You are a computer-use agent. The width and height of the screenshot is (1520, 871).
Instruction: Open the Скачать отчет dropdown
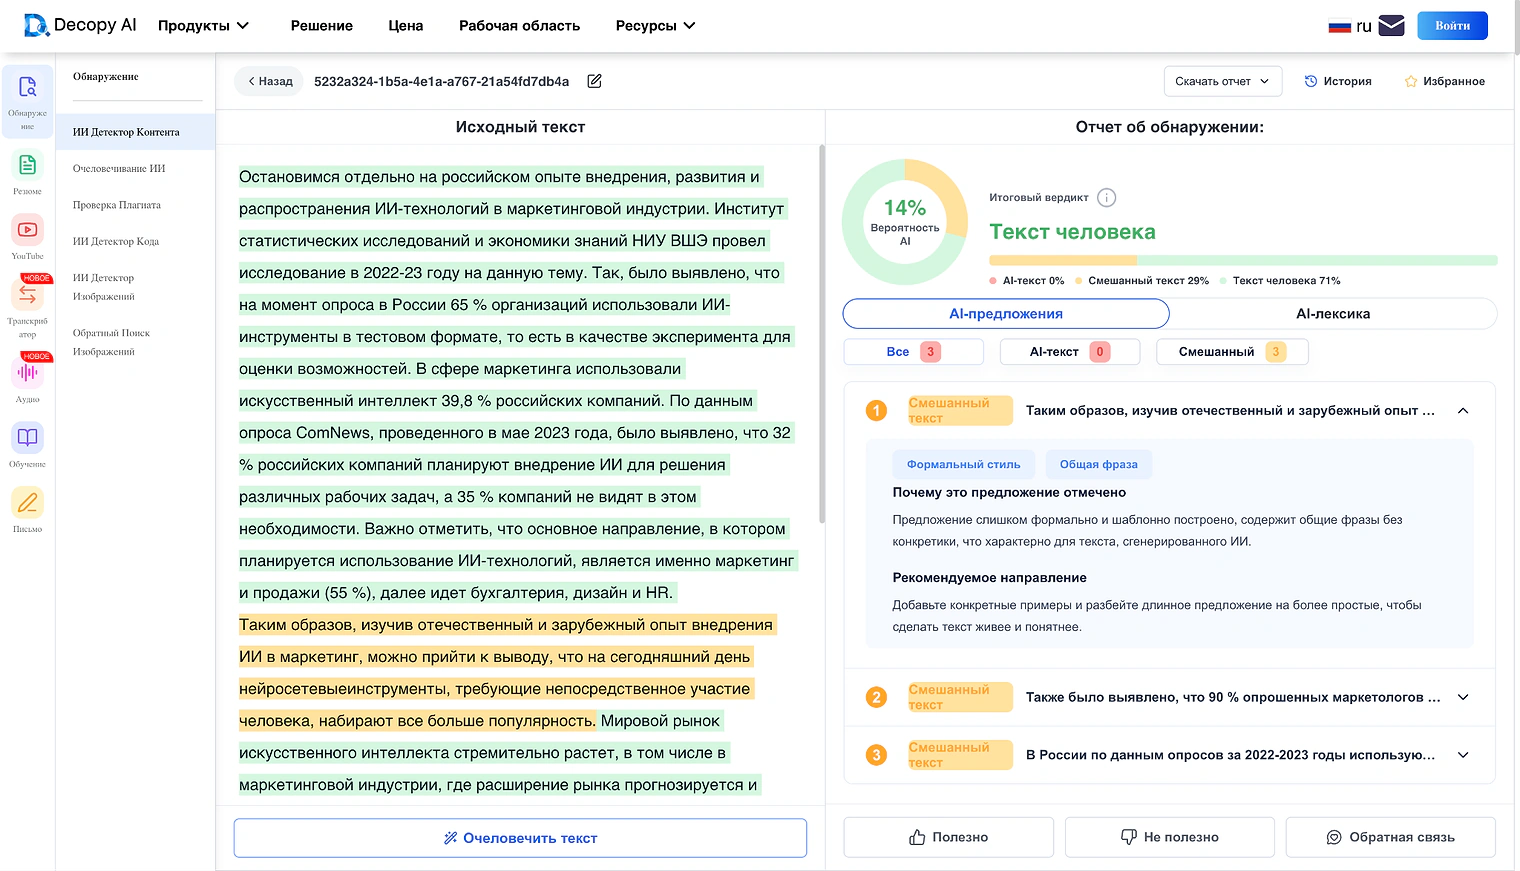1223,81
